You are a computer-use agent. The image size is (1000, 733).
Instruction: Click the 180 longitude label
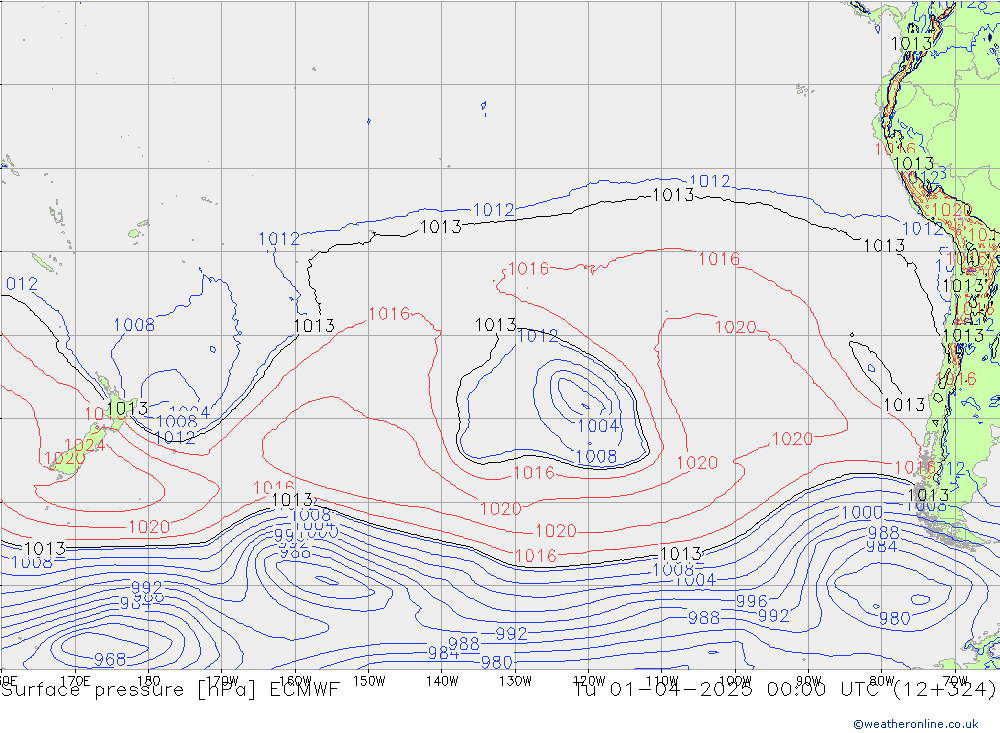pos(149,681)
